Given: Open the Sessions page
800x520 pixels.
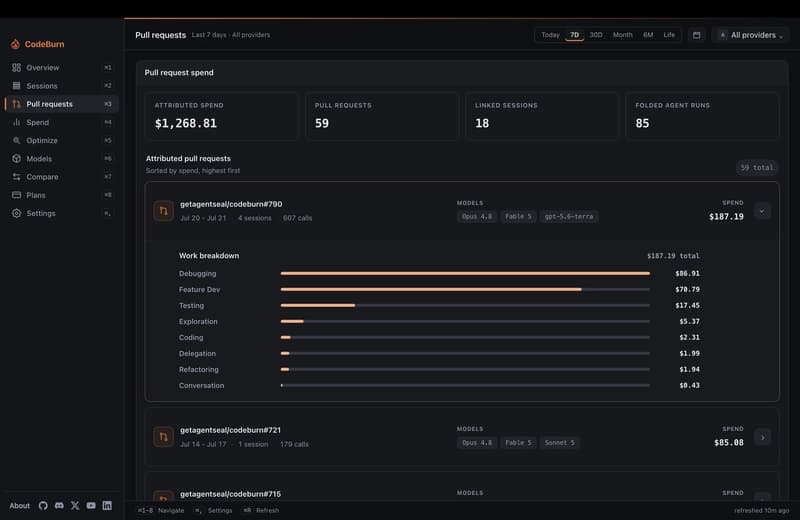Looking at the screenshot, I should 62,86.
